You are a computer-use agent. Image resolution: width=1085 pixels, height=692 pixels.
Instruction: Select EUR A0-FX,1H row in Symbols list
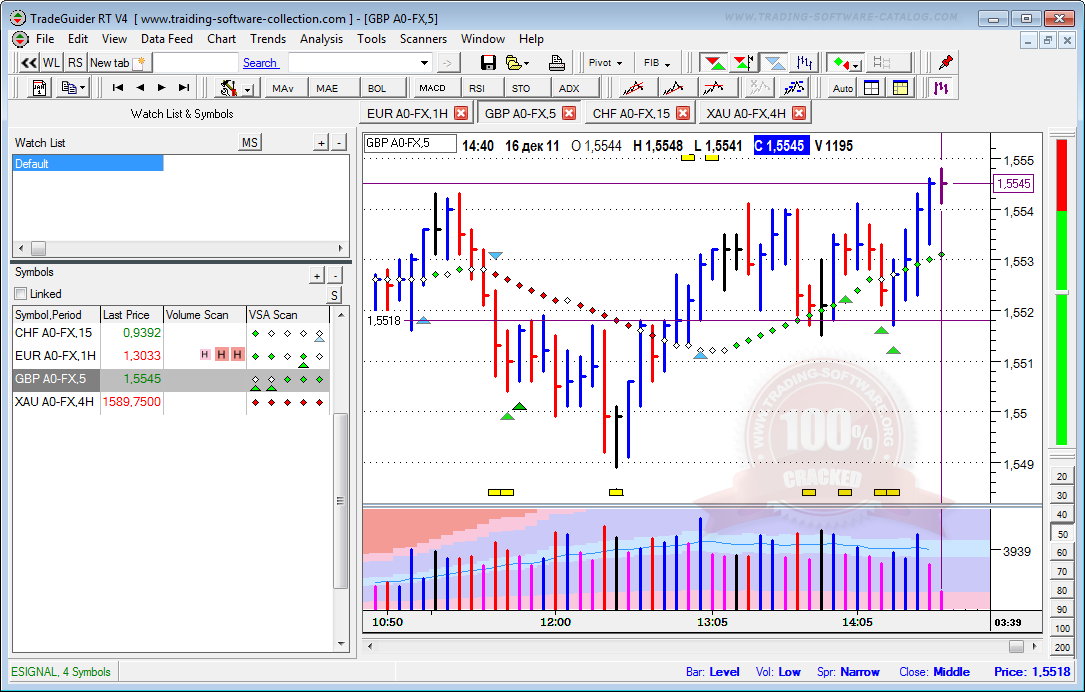click(55, 355)
